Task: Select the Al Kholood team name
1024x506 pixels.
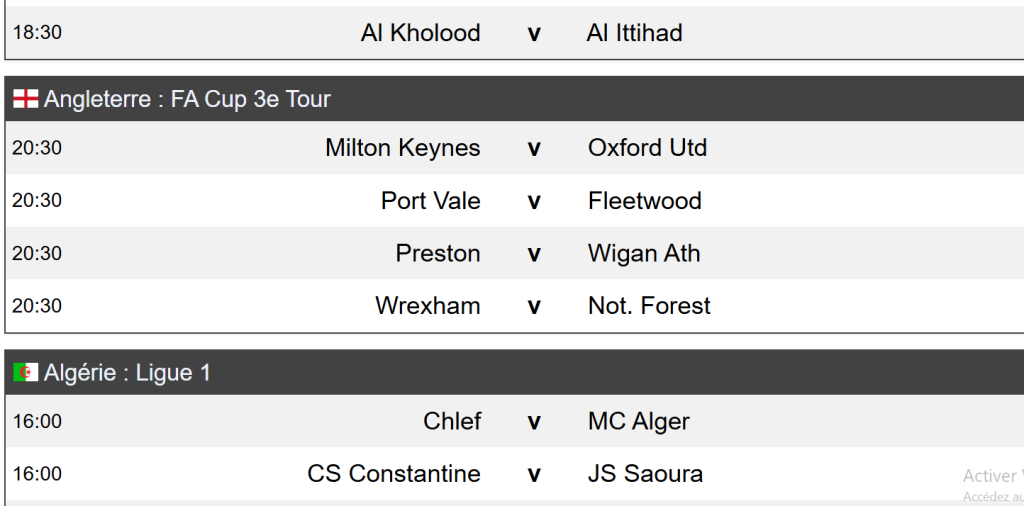Action: pyautogui.click(x=420, y=33)
